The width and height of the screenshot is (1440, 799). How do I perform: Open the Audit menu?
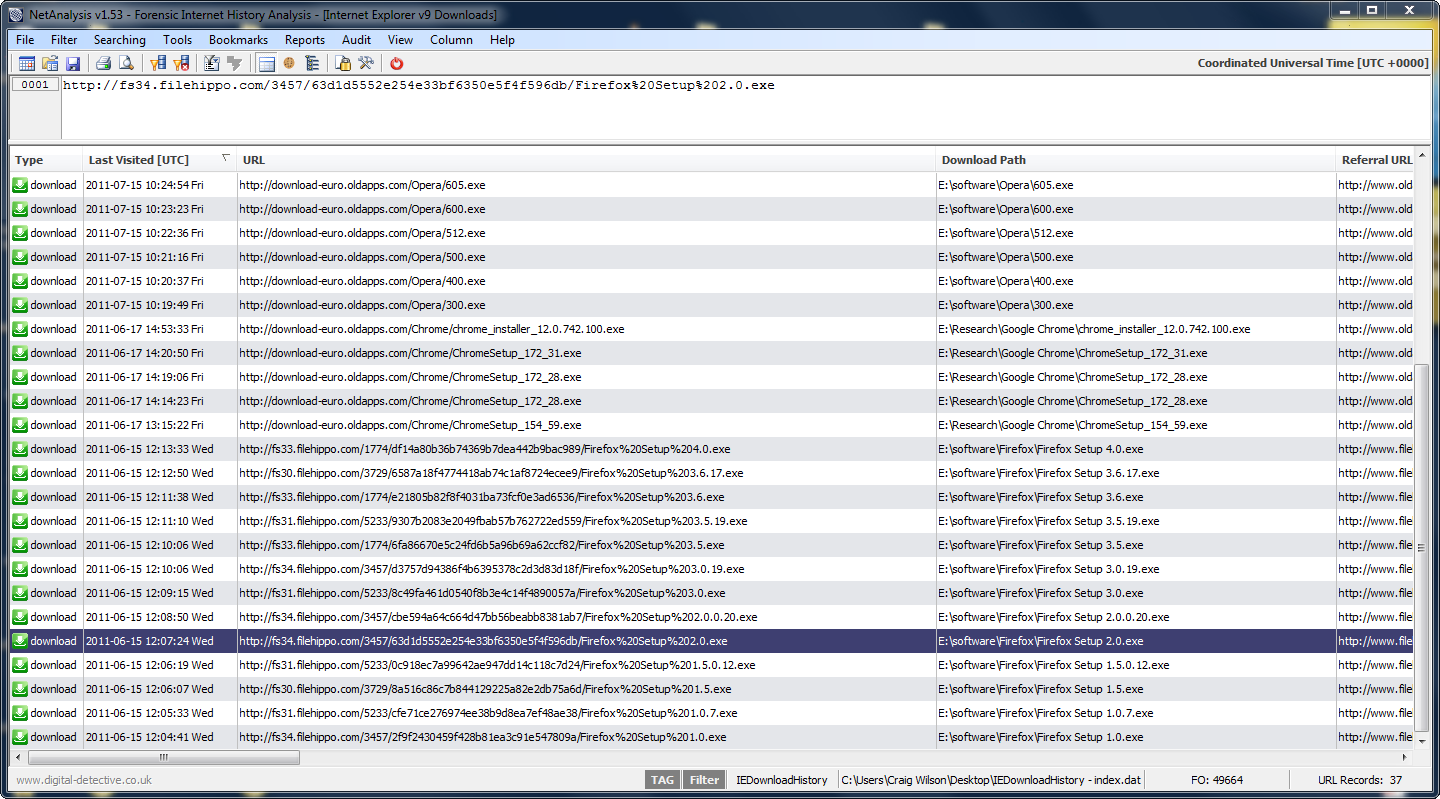[x=356, y=40]
